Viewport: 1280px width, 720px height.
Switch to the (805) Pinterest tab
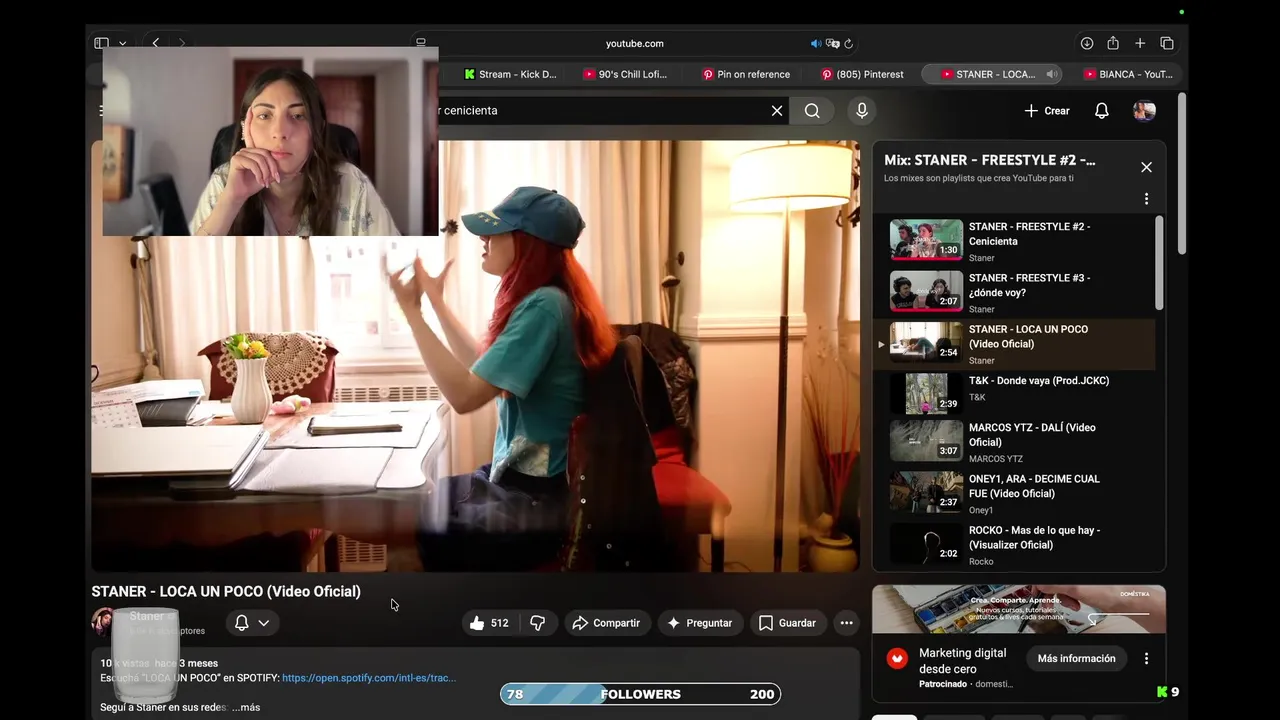(862, 74)
